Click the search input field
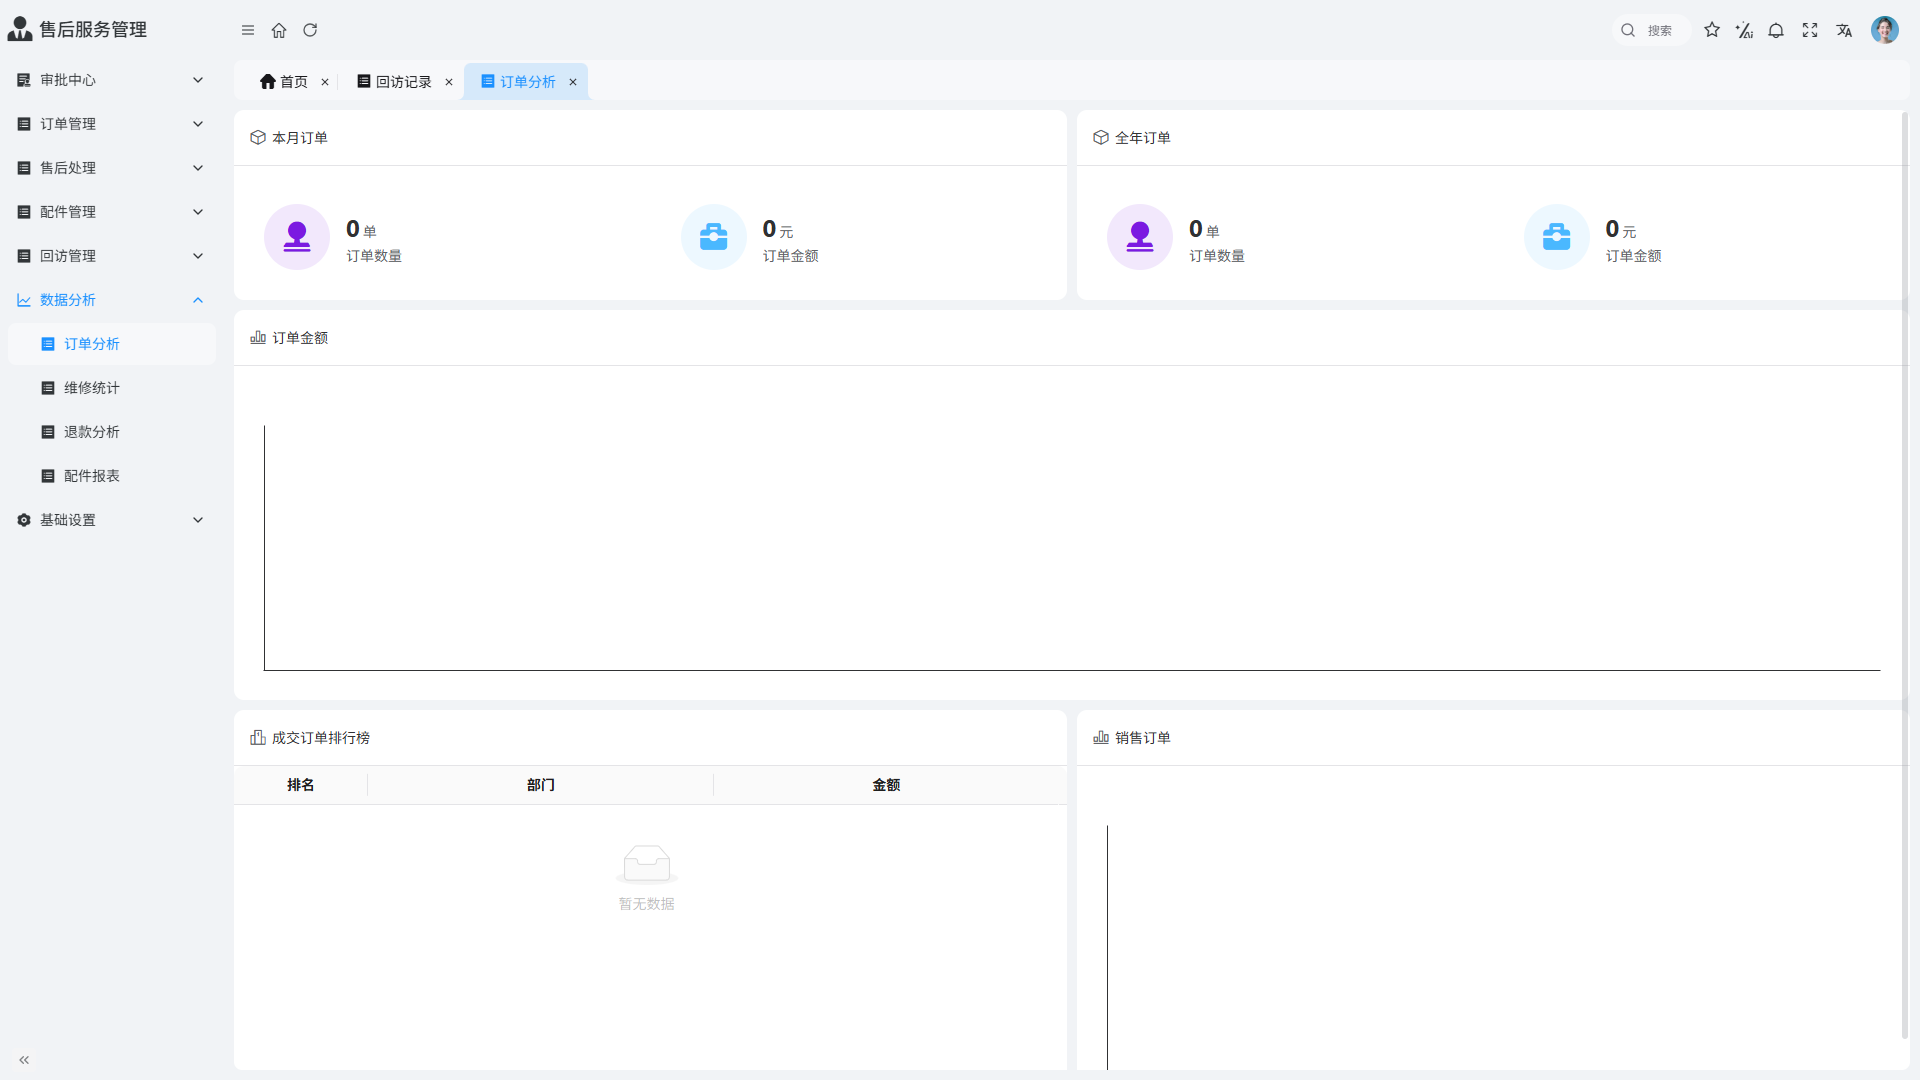The image size is (1920, 1080). point(1651,30)
